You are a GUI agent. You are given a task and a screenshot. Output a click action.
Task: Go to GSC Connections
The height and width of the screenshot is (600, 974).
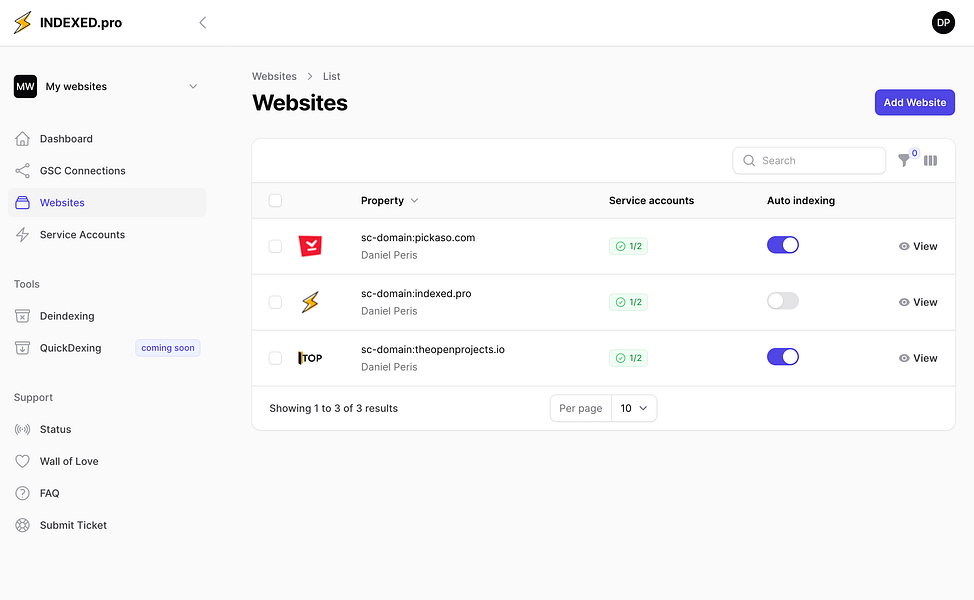coord(107,171)
